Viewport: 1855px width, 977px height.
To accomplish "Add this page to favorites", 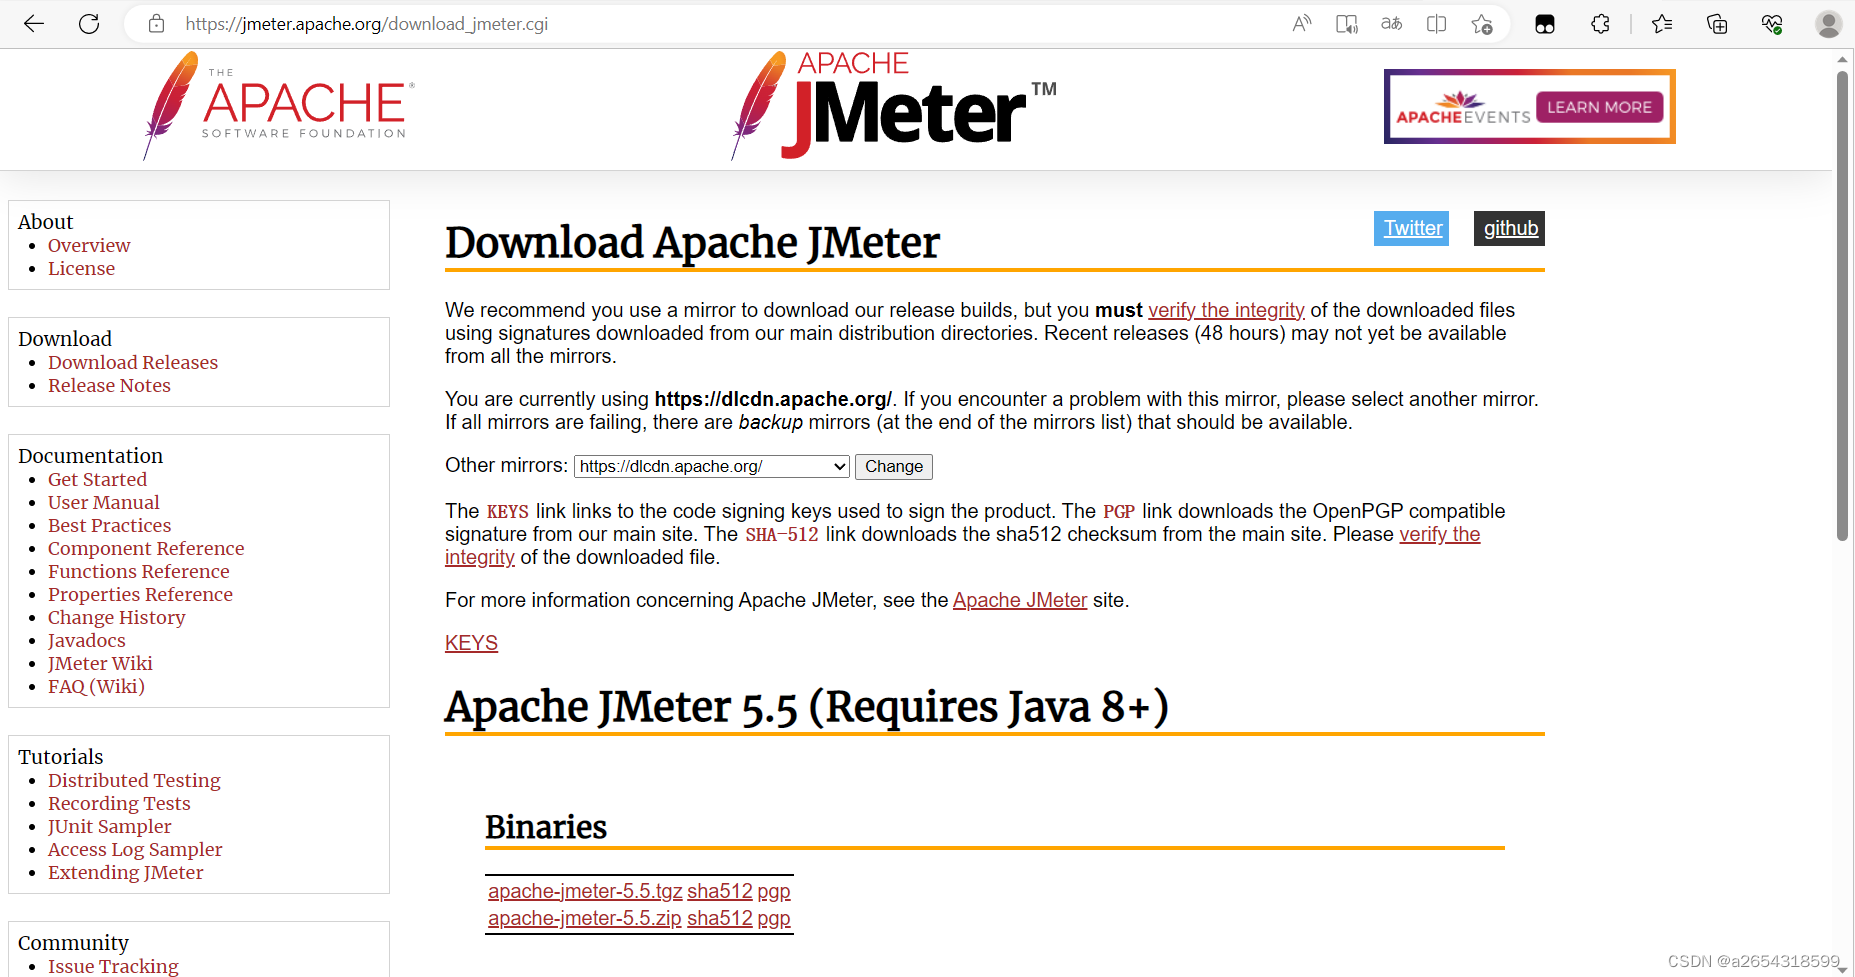I will point(1482,23).
